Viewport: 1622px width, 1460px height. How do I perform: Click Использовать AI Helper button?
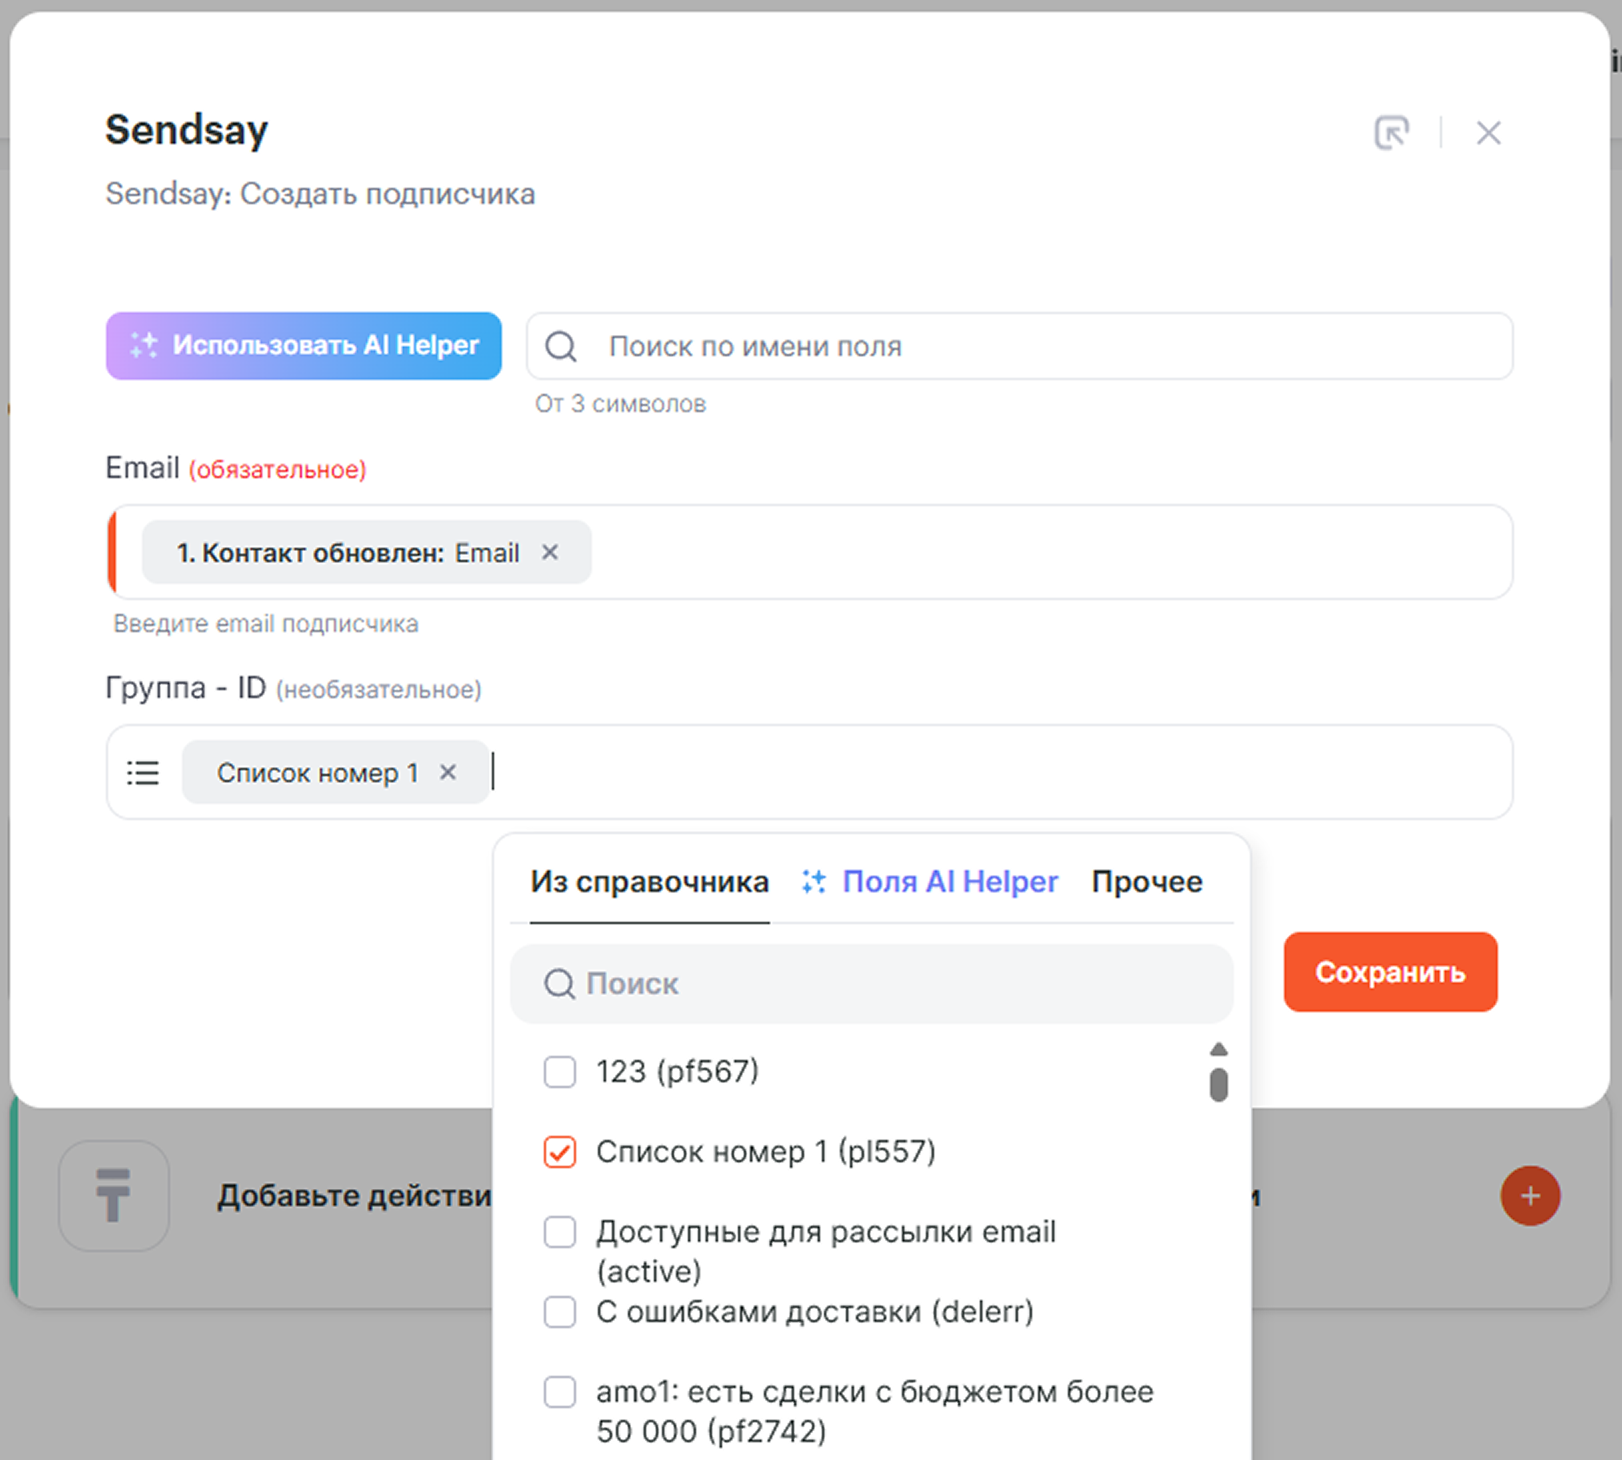pyautogui.click(x=304, y=346)
